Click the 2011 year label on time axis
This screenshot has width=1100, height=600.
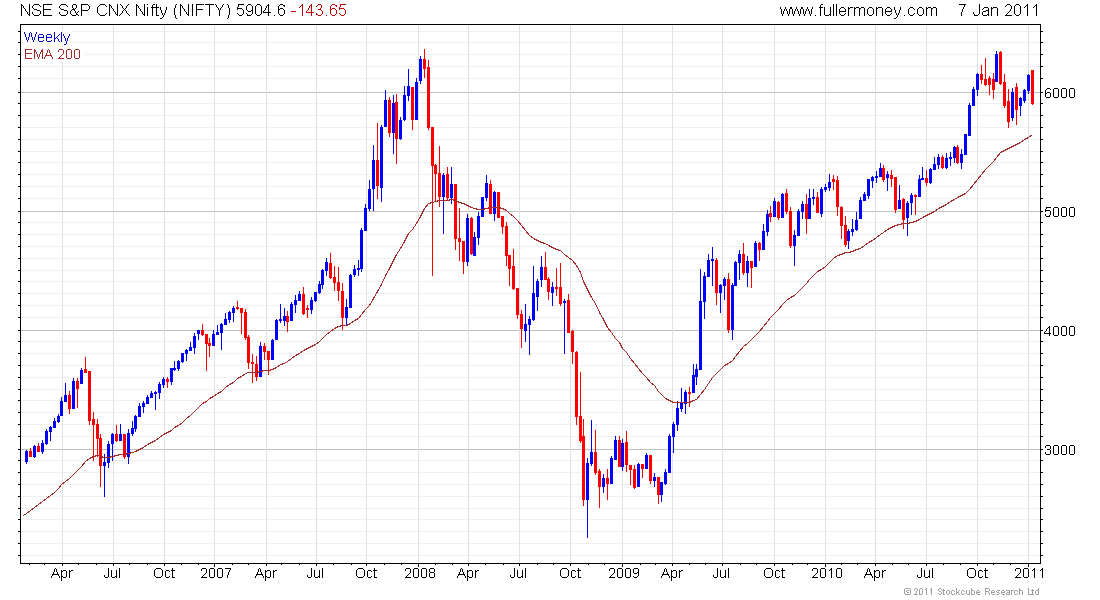click(1029, 573)
